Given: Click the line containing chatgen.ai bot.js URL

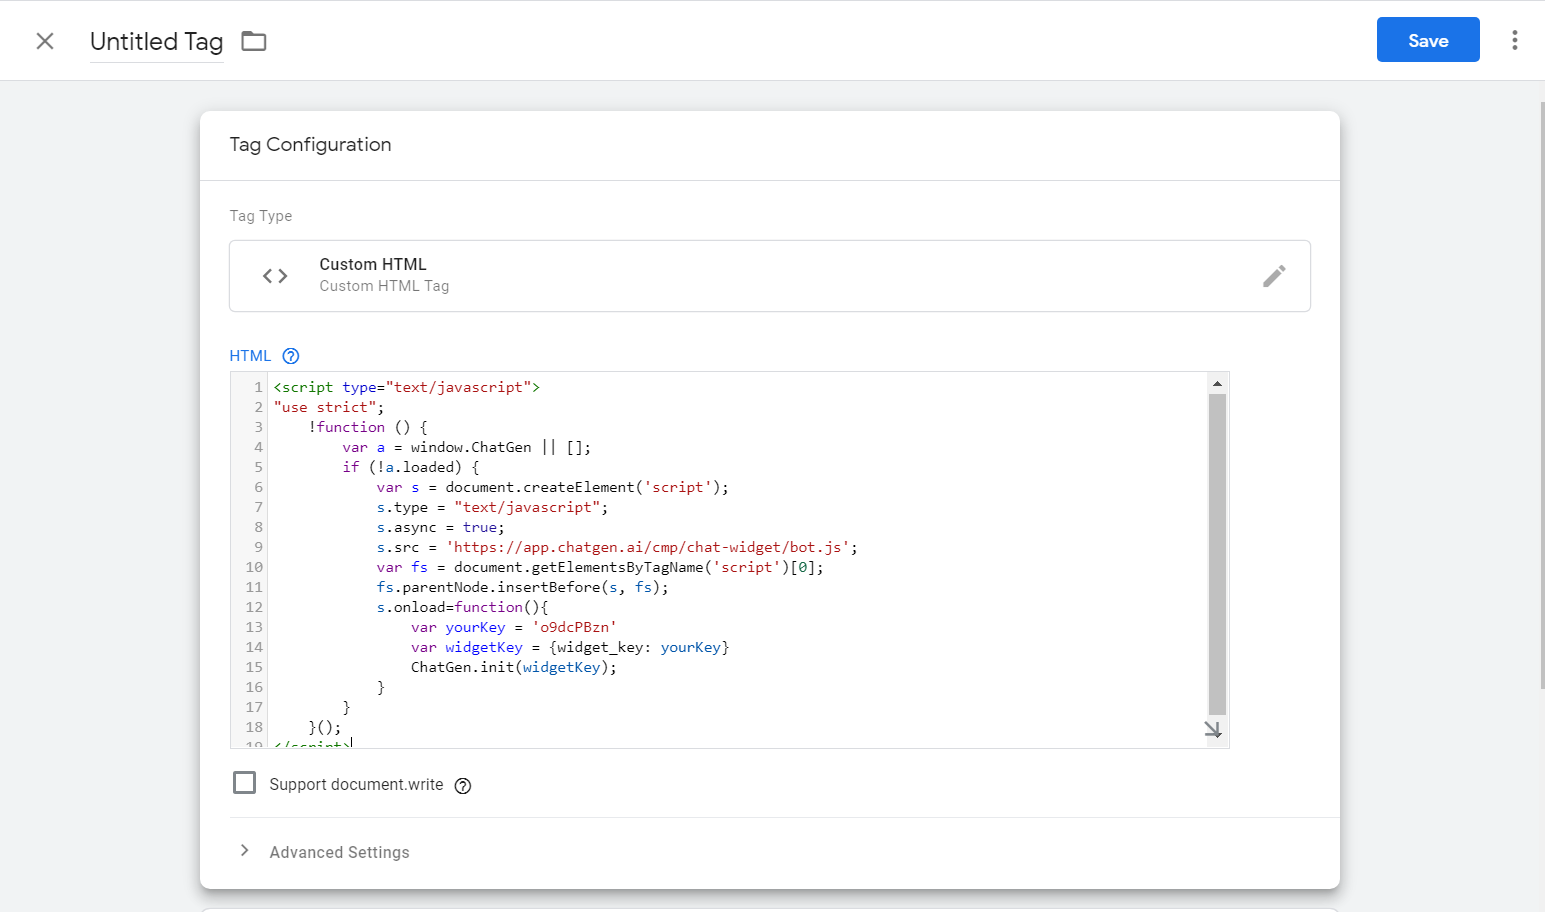Looking at the screenshot, I should click(617, 547).
